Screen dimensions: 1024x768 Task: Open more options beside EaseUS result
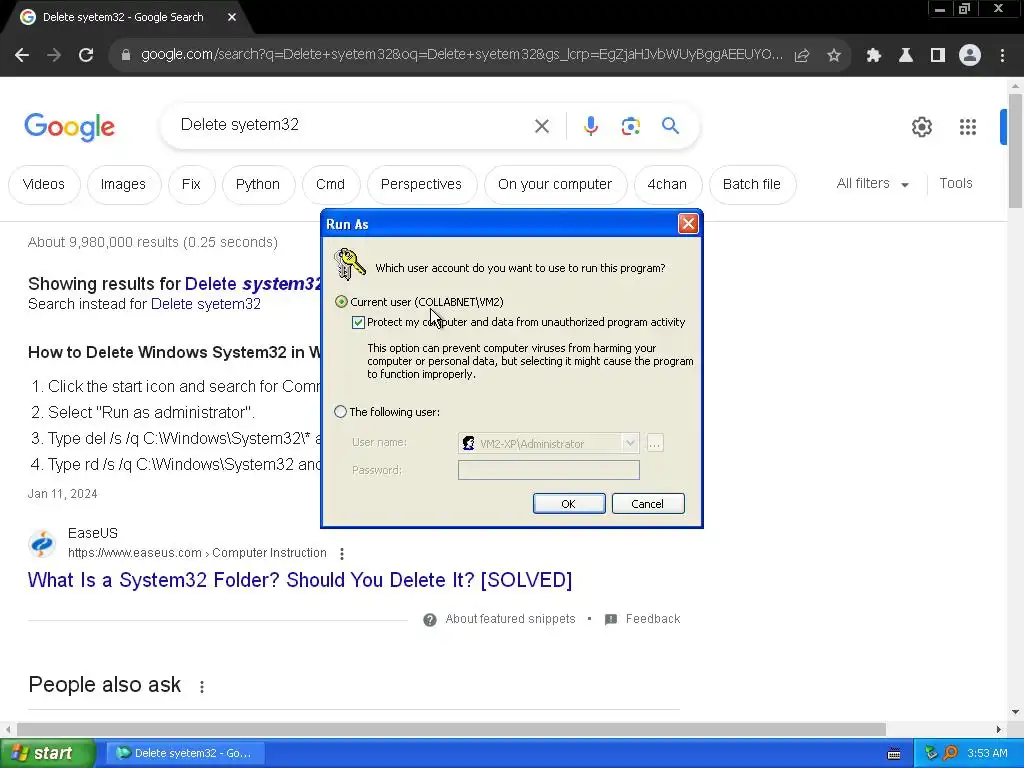(342, 554)
